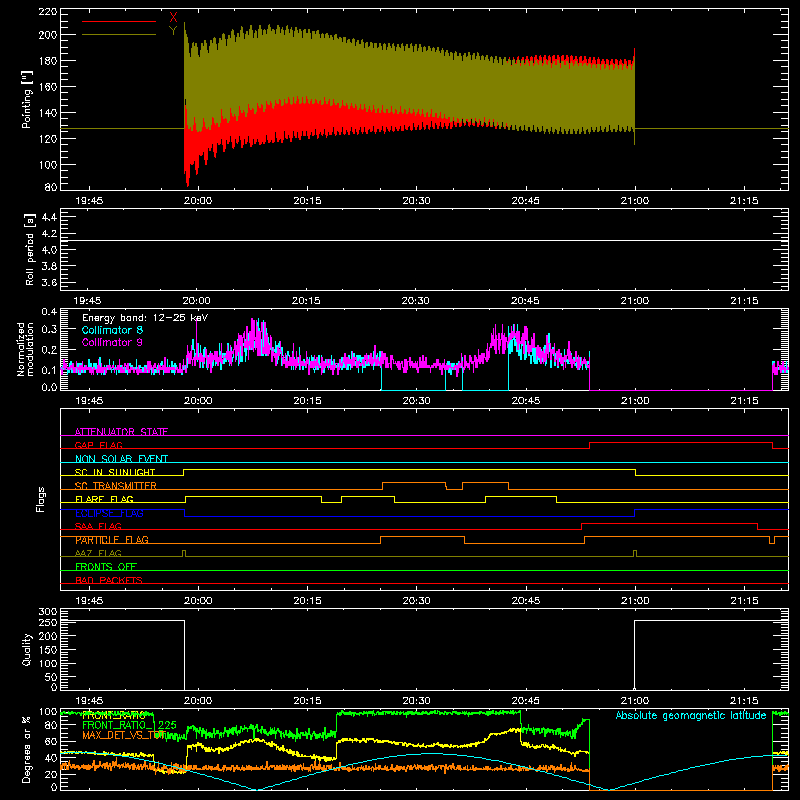Click the 20:30 time label below Flags plot
The image size is (800, 800).
416,601
